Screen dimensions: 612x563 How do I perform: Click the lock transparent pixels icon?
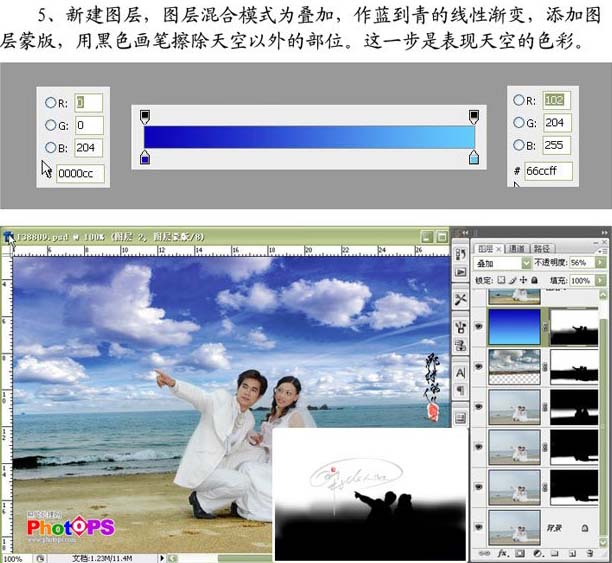pos(502,280)
